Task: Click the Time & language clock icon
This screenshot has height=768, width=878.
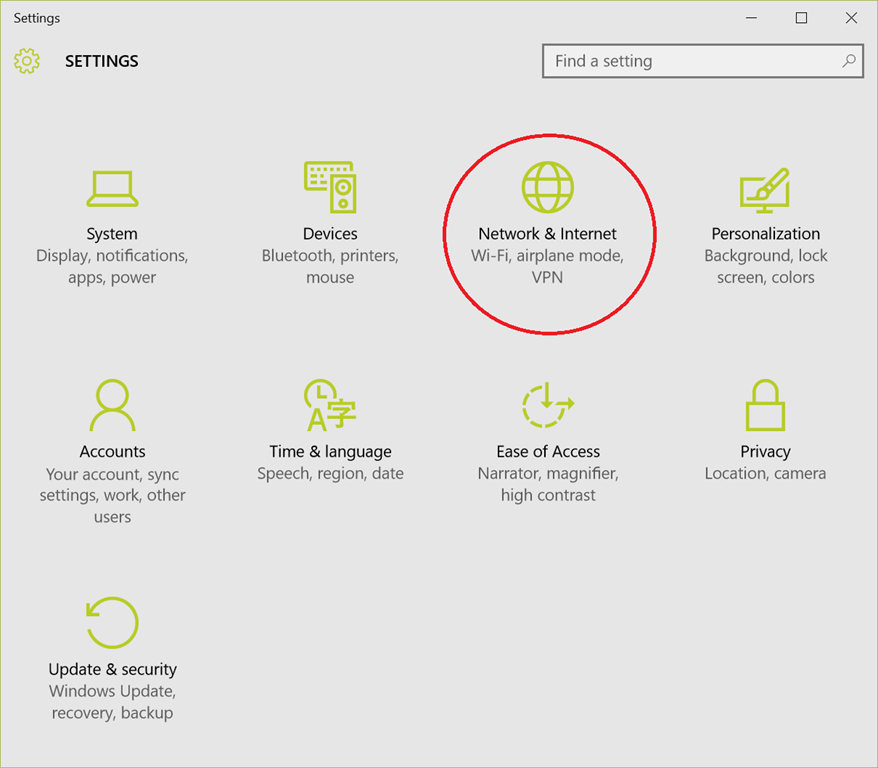Action: (x=330, y=404)
